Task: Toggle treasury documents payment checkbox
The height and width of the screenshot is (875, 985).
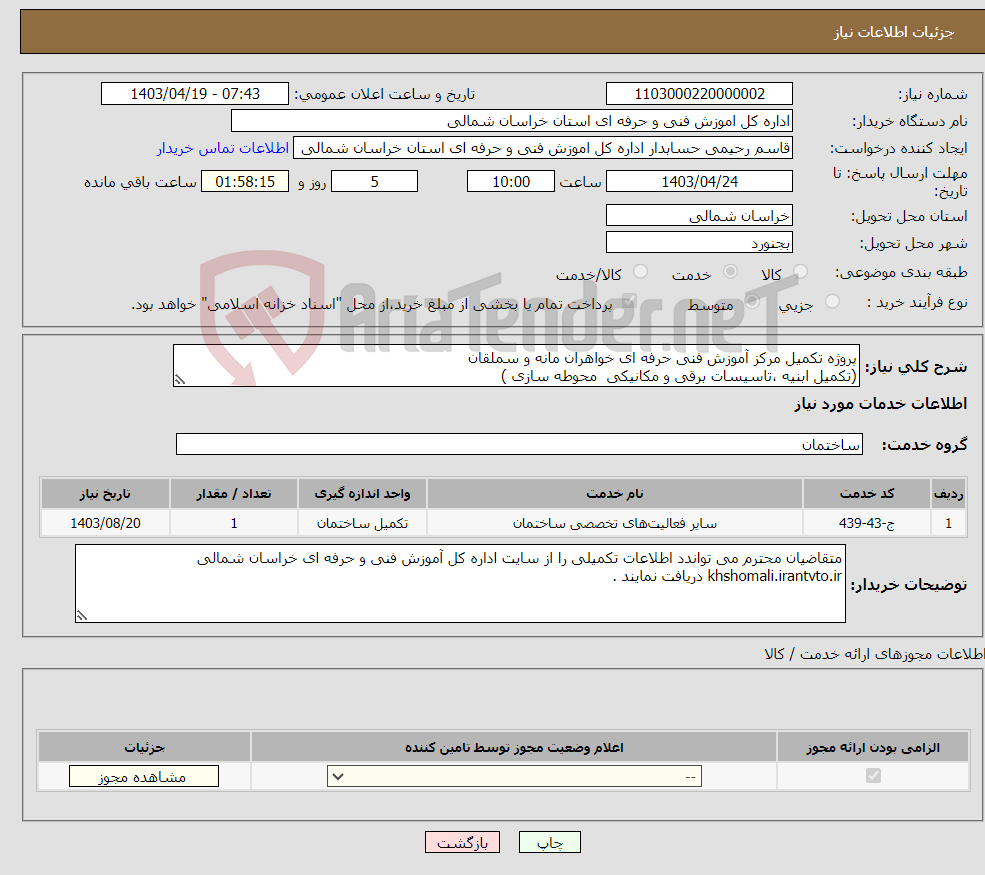Action: pos(629,302)
